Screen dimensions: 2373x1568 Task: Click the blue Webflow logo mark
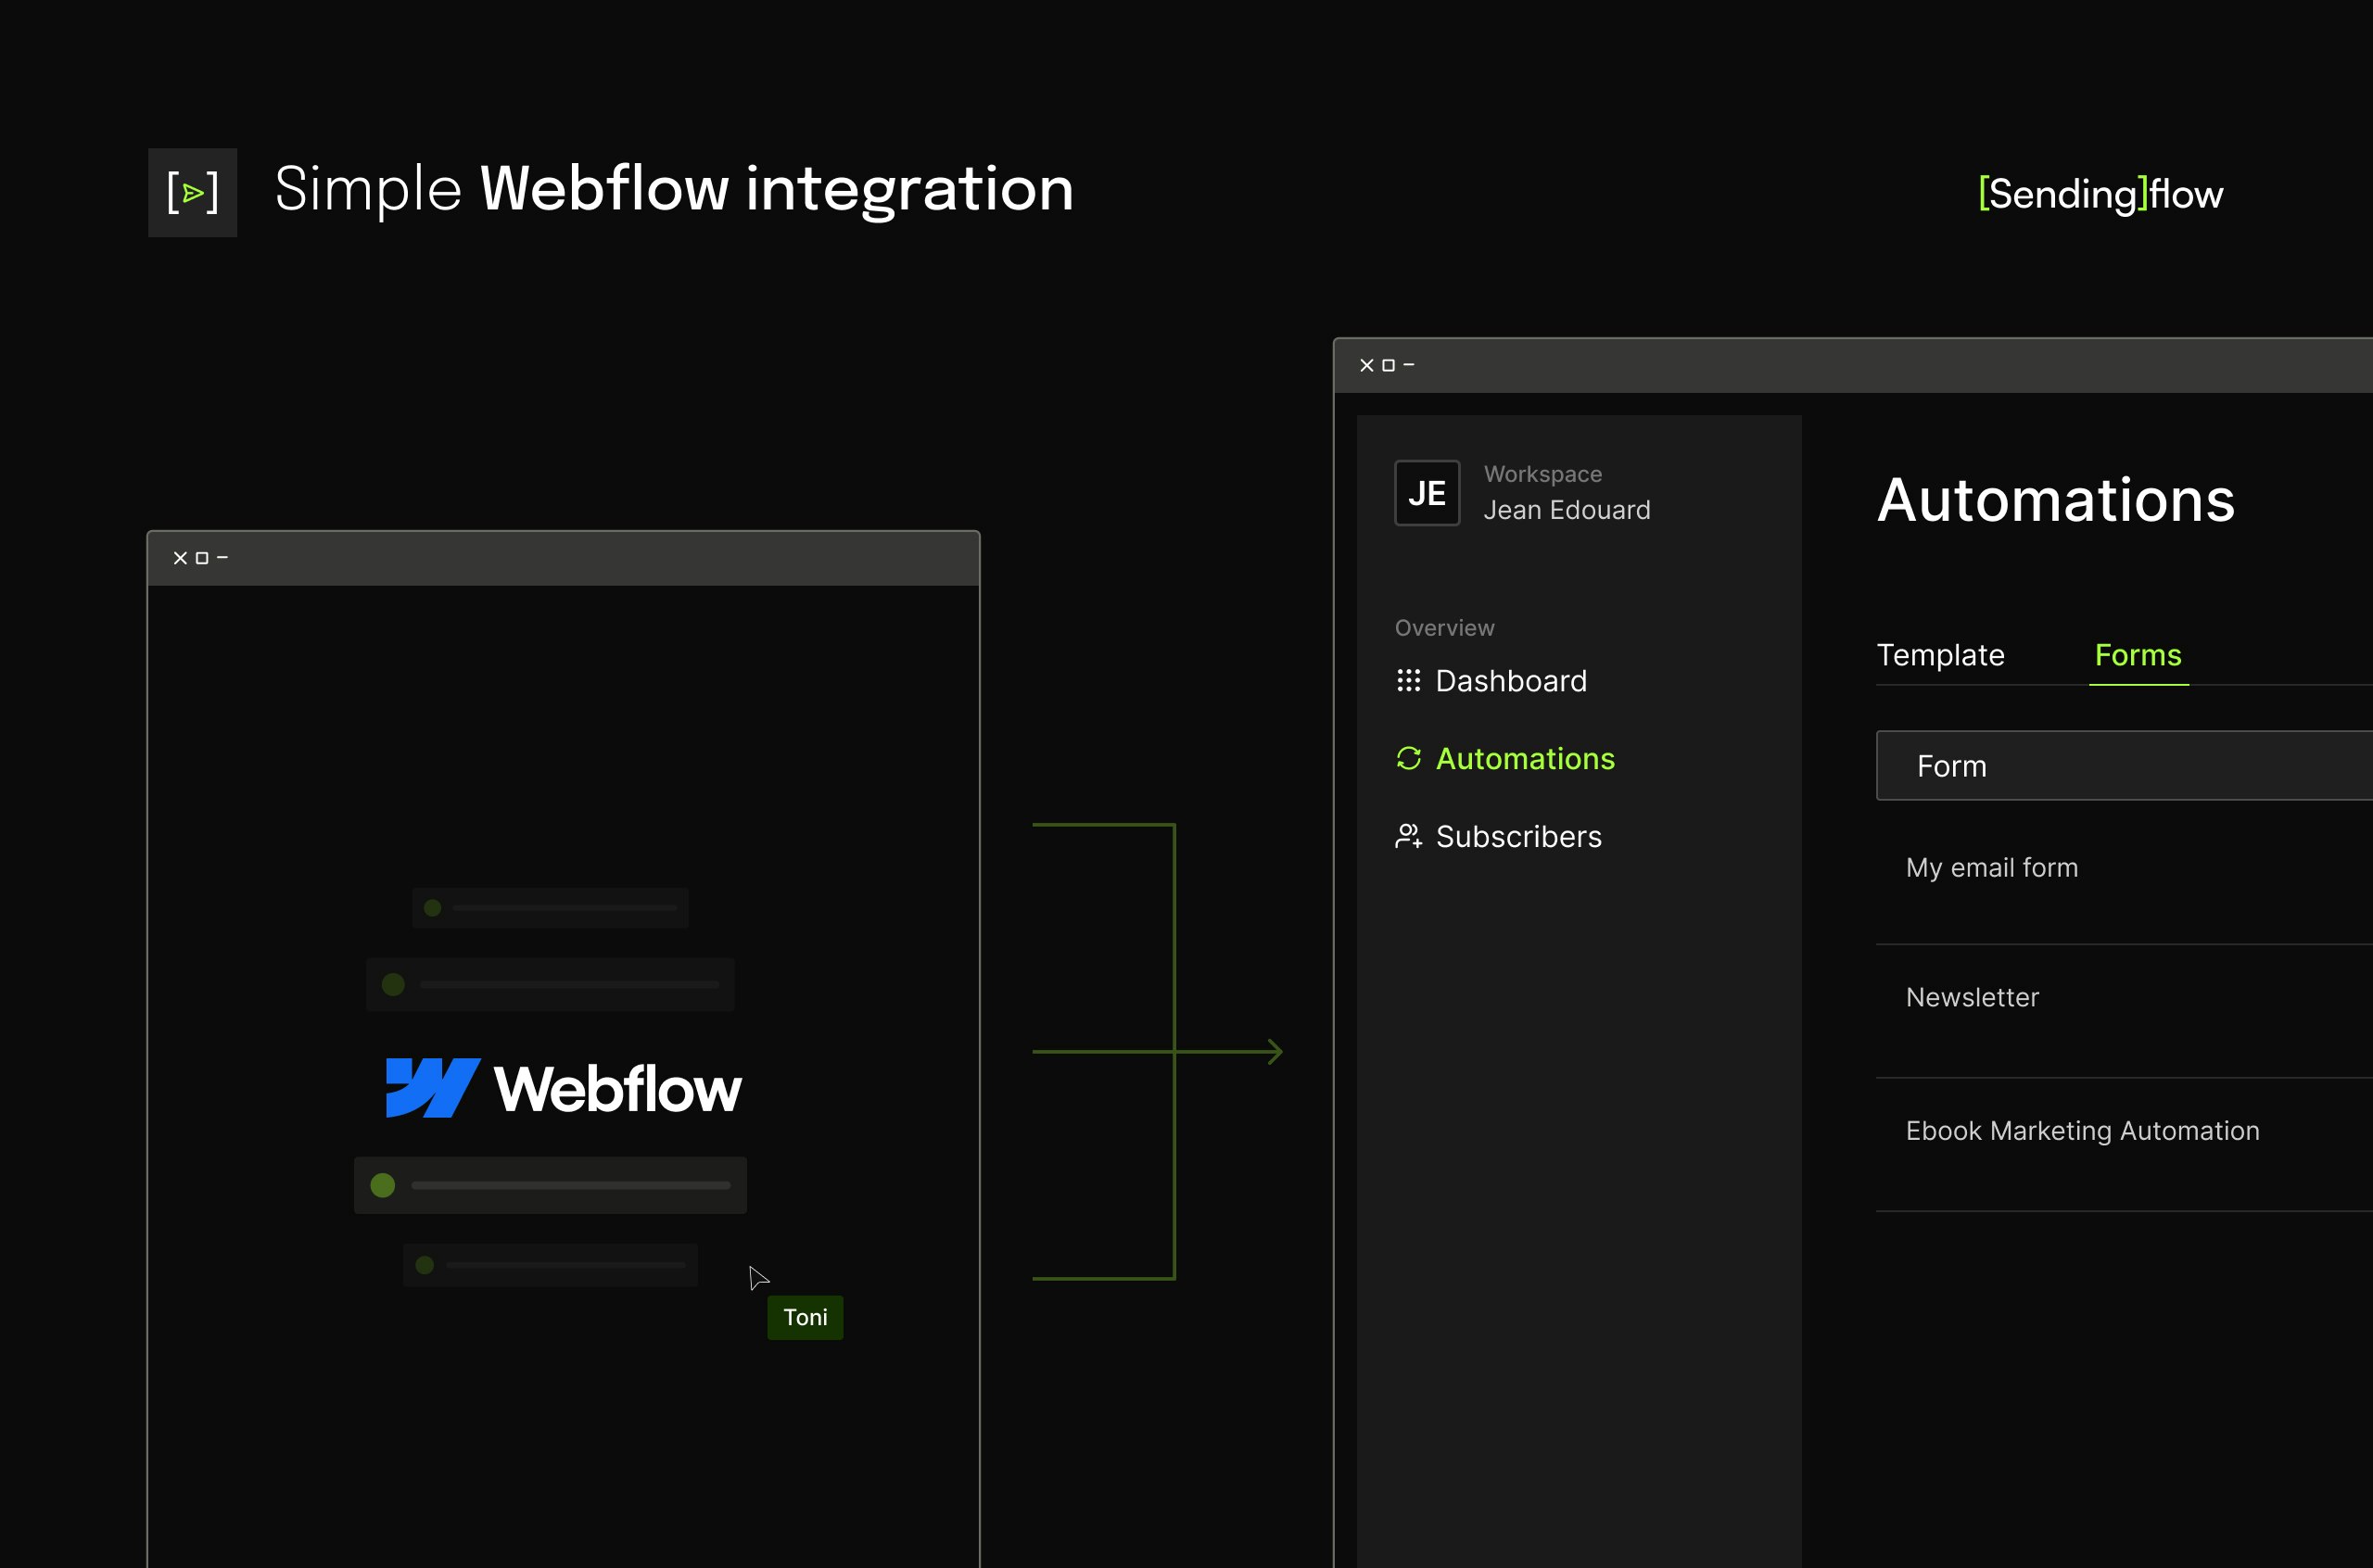click(x=432, y=1087)
